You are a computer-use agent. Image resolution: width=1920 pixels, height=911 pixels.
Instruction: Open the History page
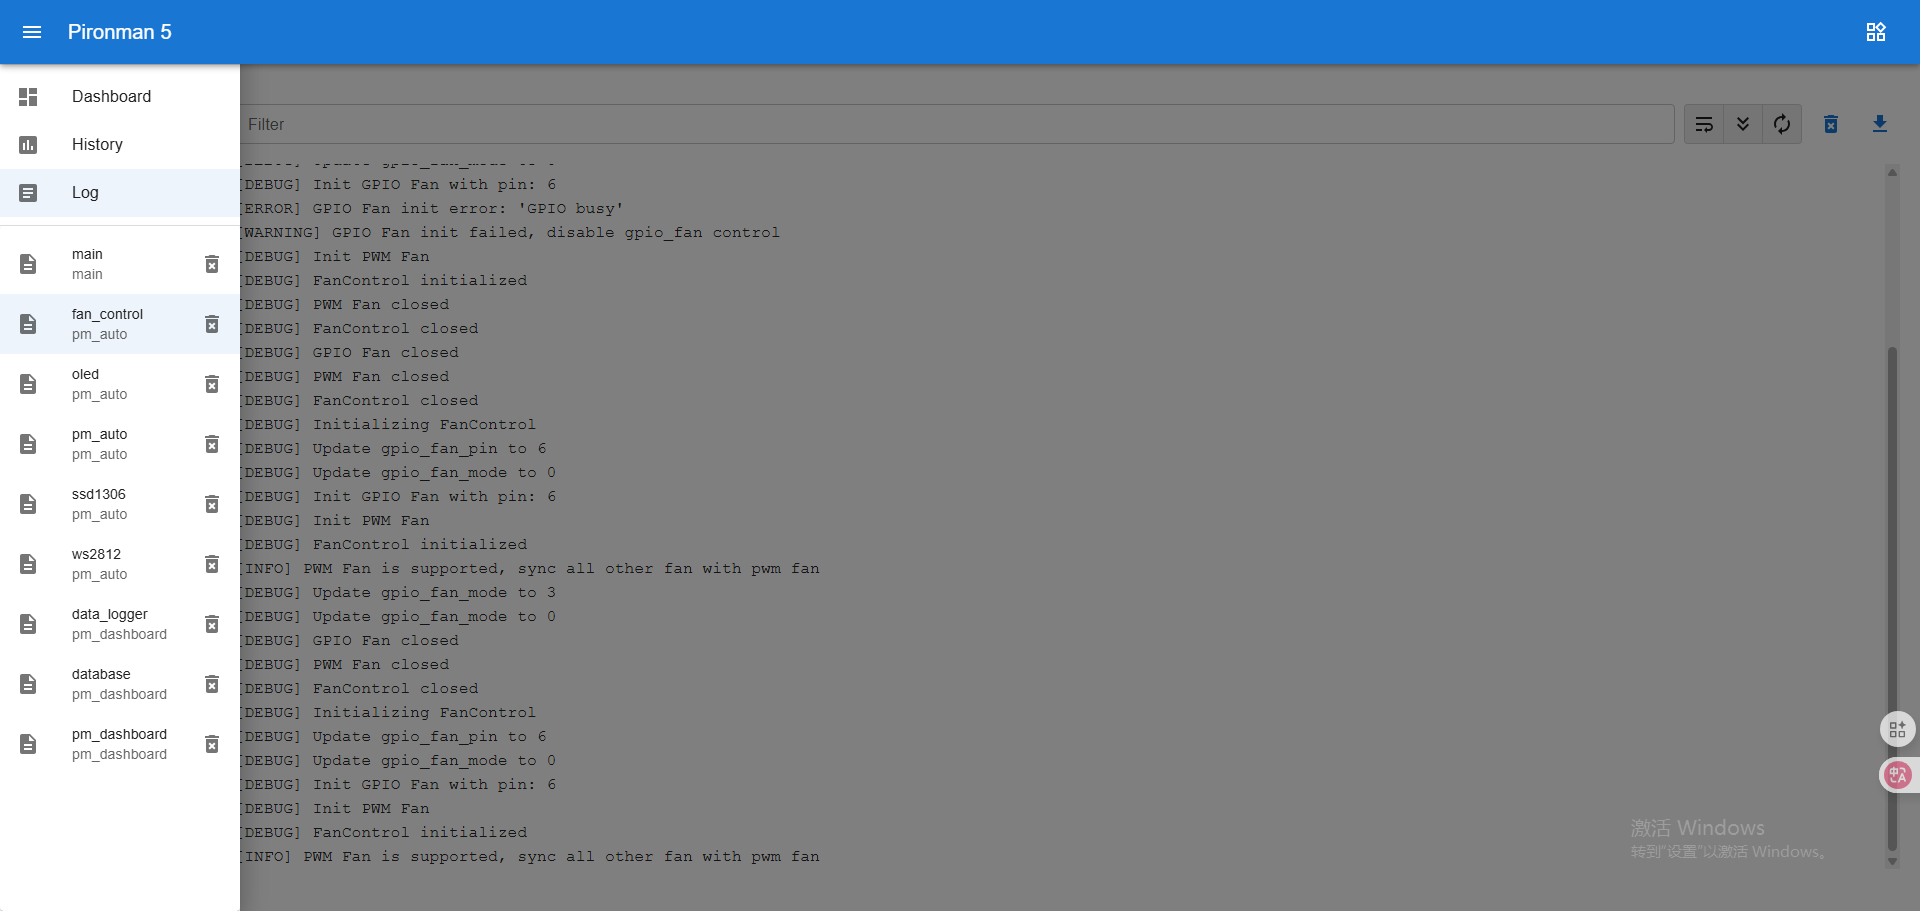(x=120, y=145)
